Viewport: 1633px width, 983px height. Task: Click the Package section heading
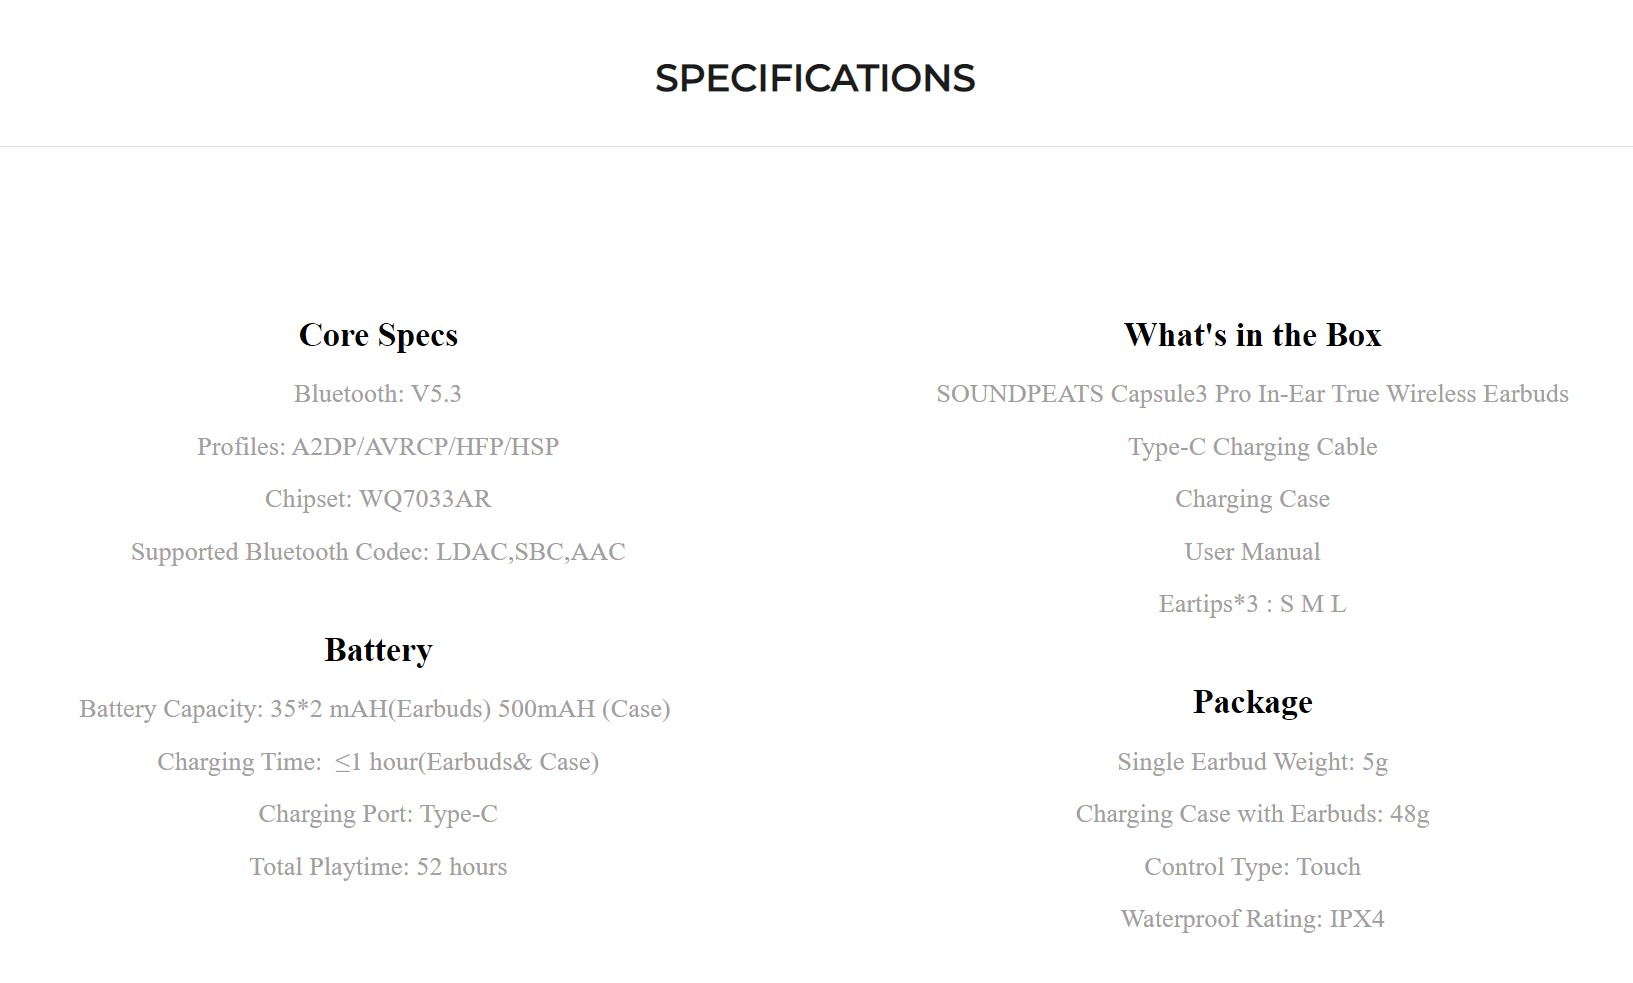point(1253,702)
